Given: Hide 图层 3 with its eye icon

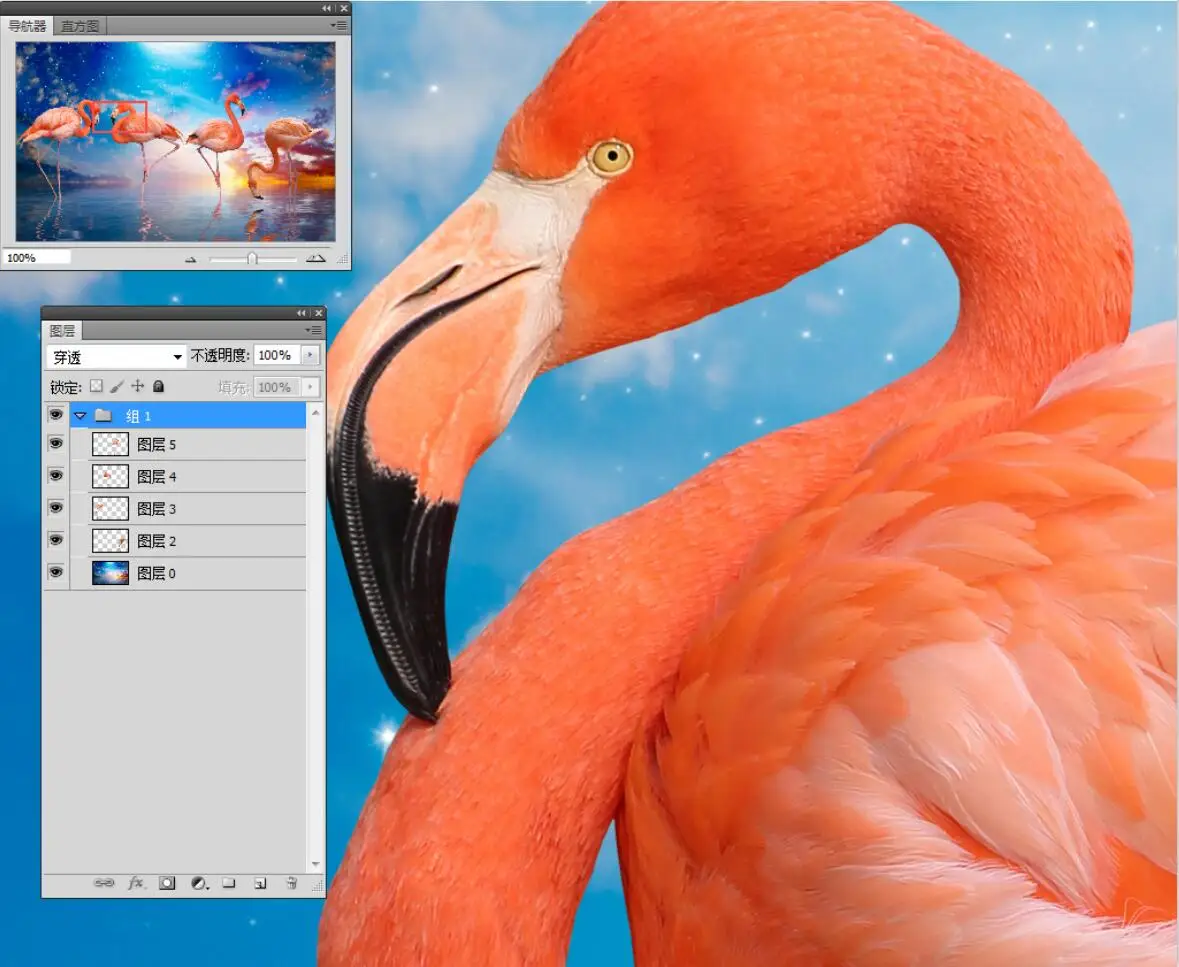Looking at the screenshot, I should [56, 508].
